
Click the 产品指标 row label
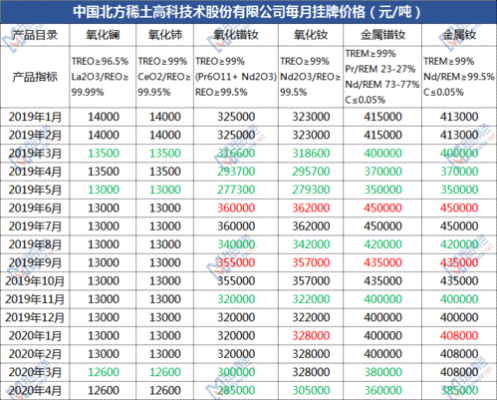[35, 77]
